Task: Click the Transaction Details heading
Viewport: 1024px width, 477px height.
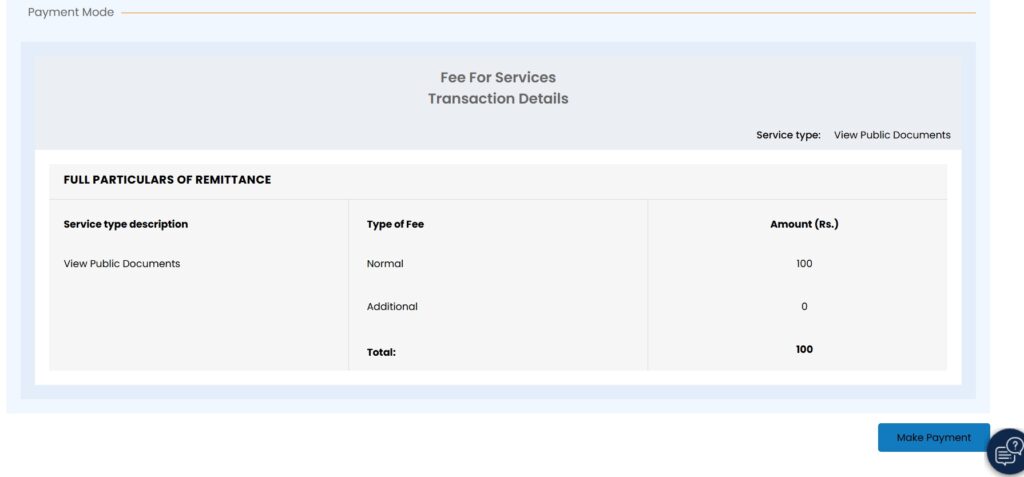Action: [498, 99]
